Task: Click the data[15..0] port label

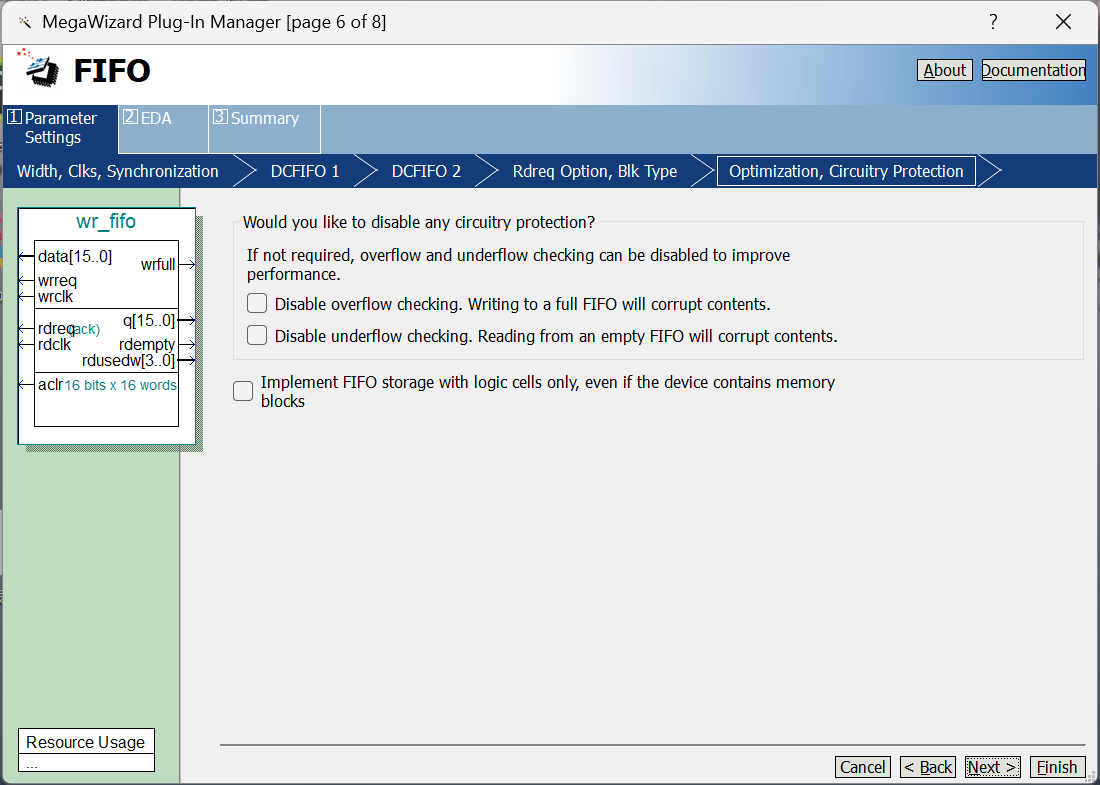Action: pos(75,256)
